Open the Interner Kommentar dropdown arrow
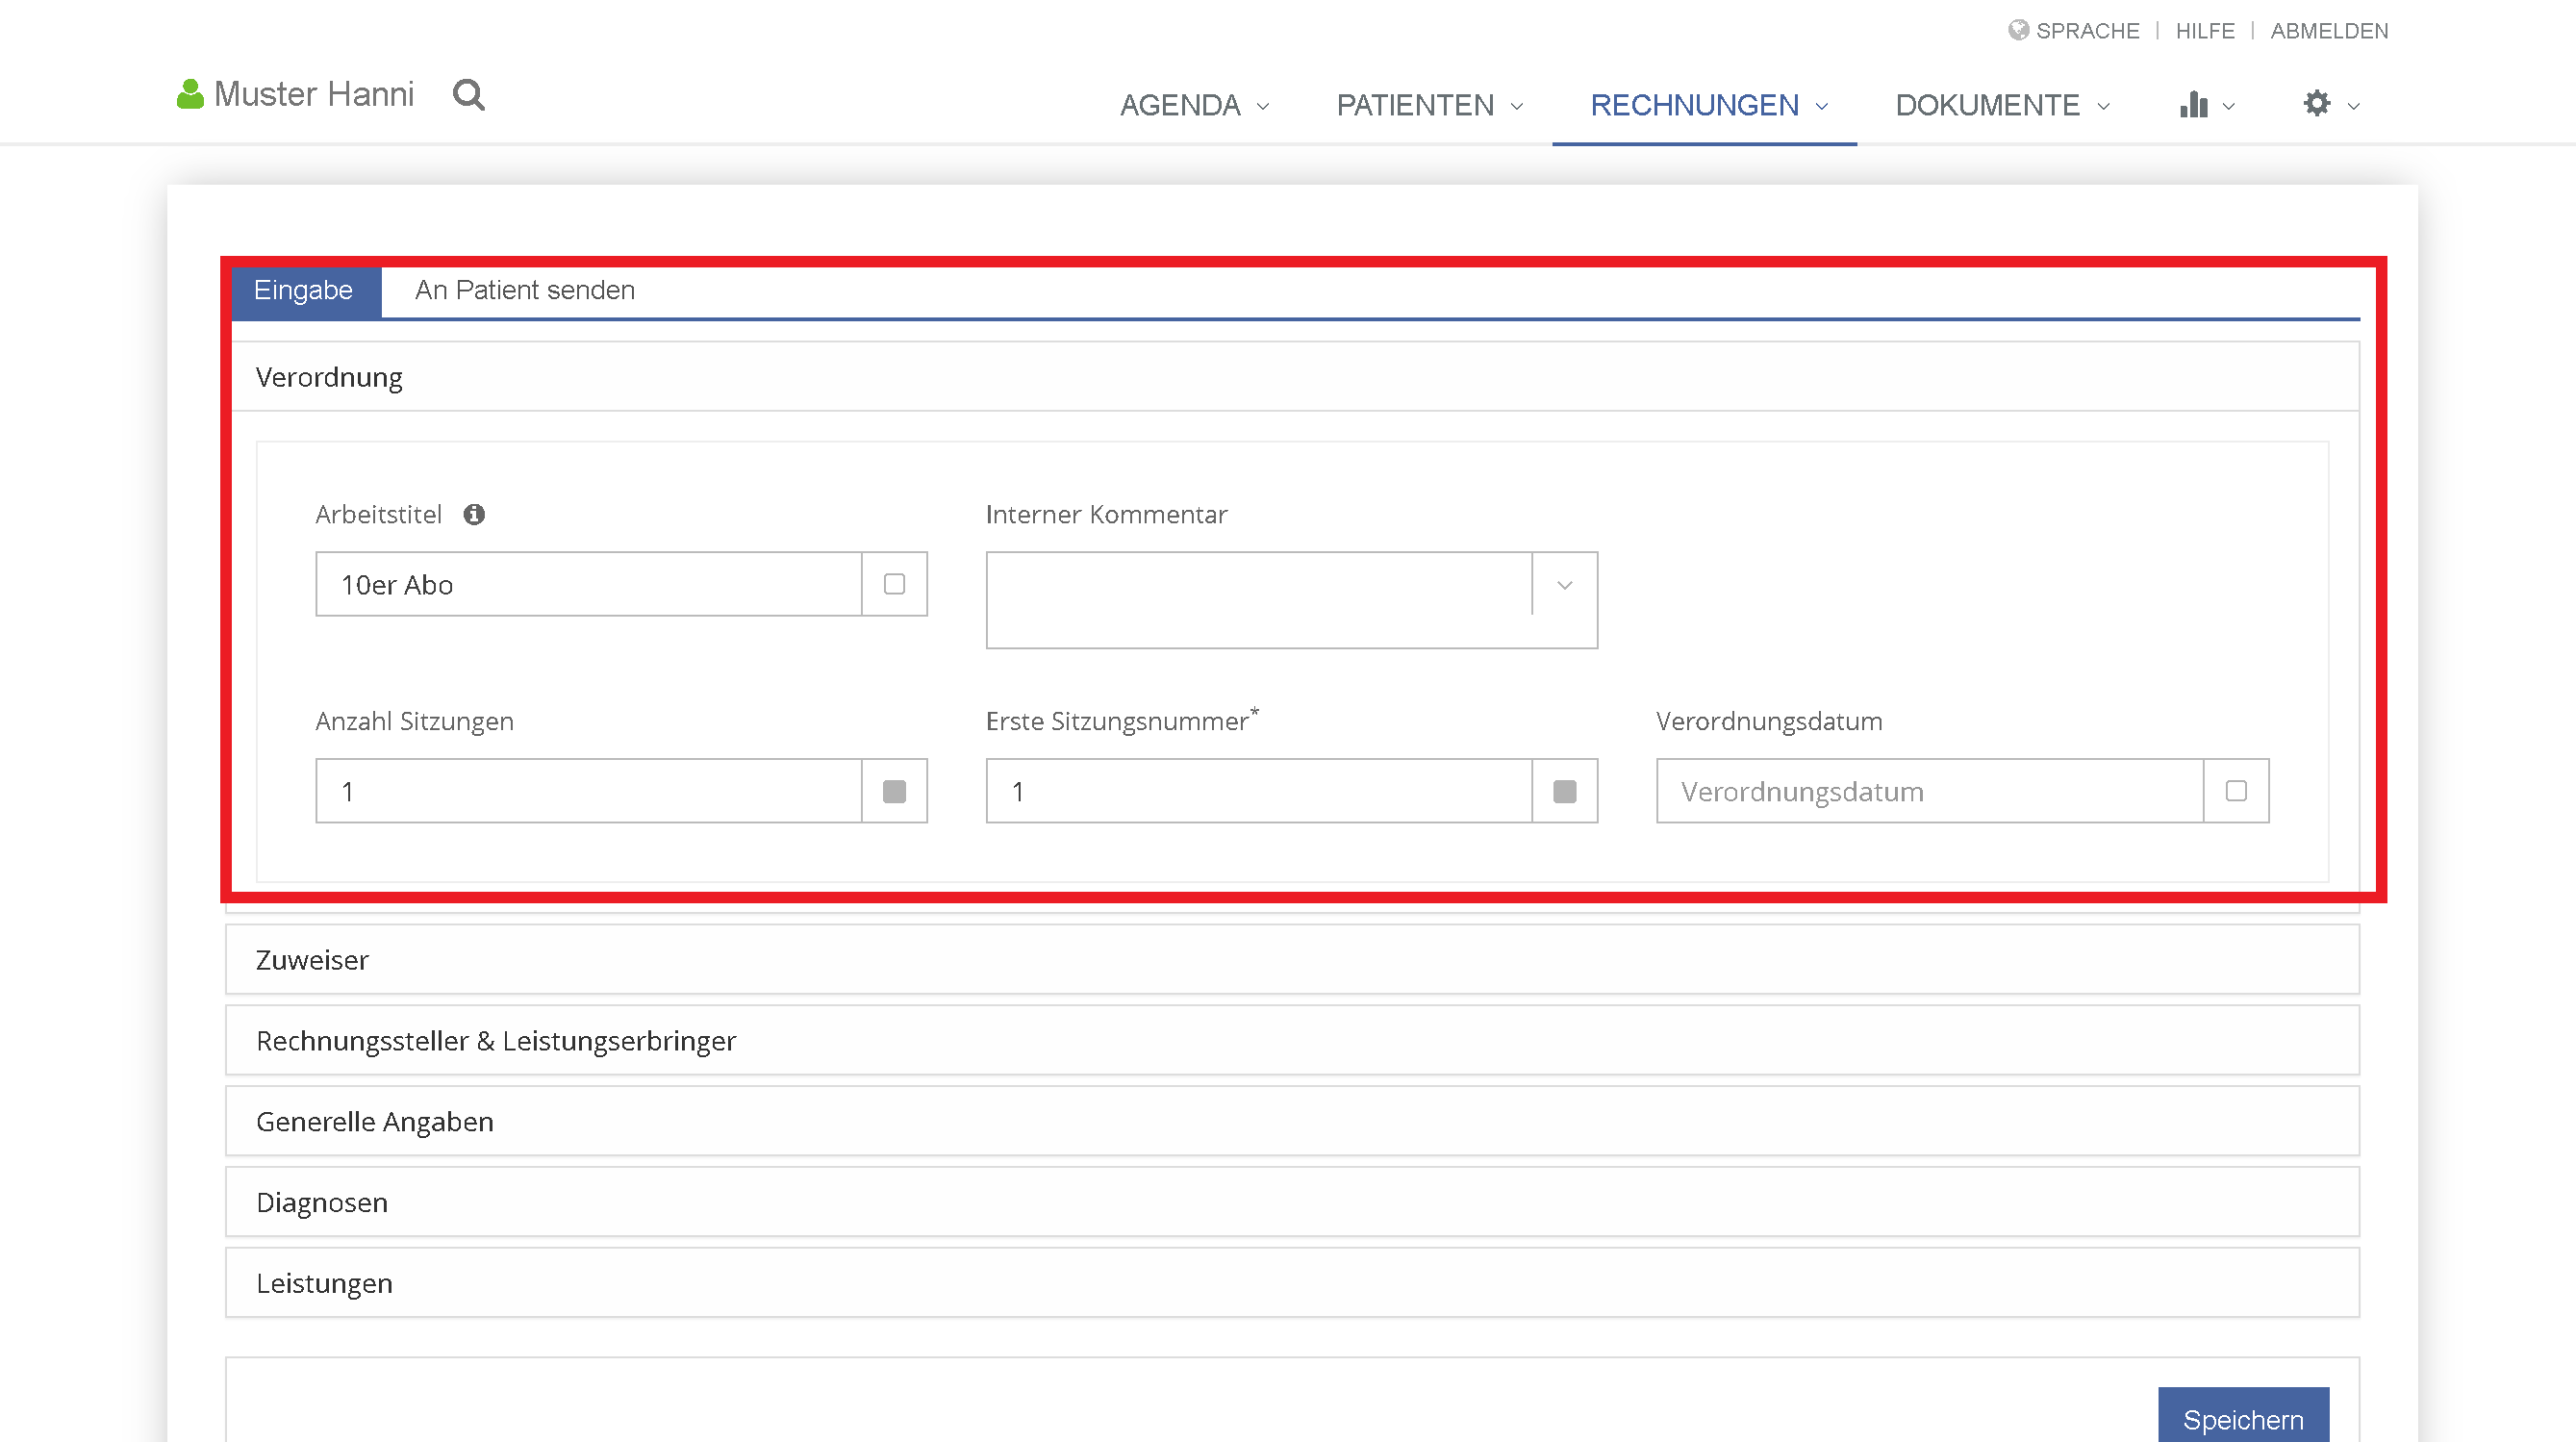Image resolution: width=2576 pixels, height=1442 pixels. click(1565, 585)
